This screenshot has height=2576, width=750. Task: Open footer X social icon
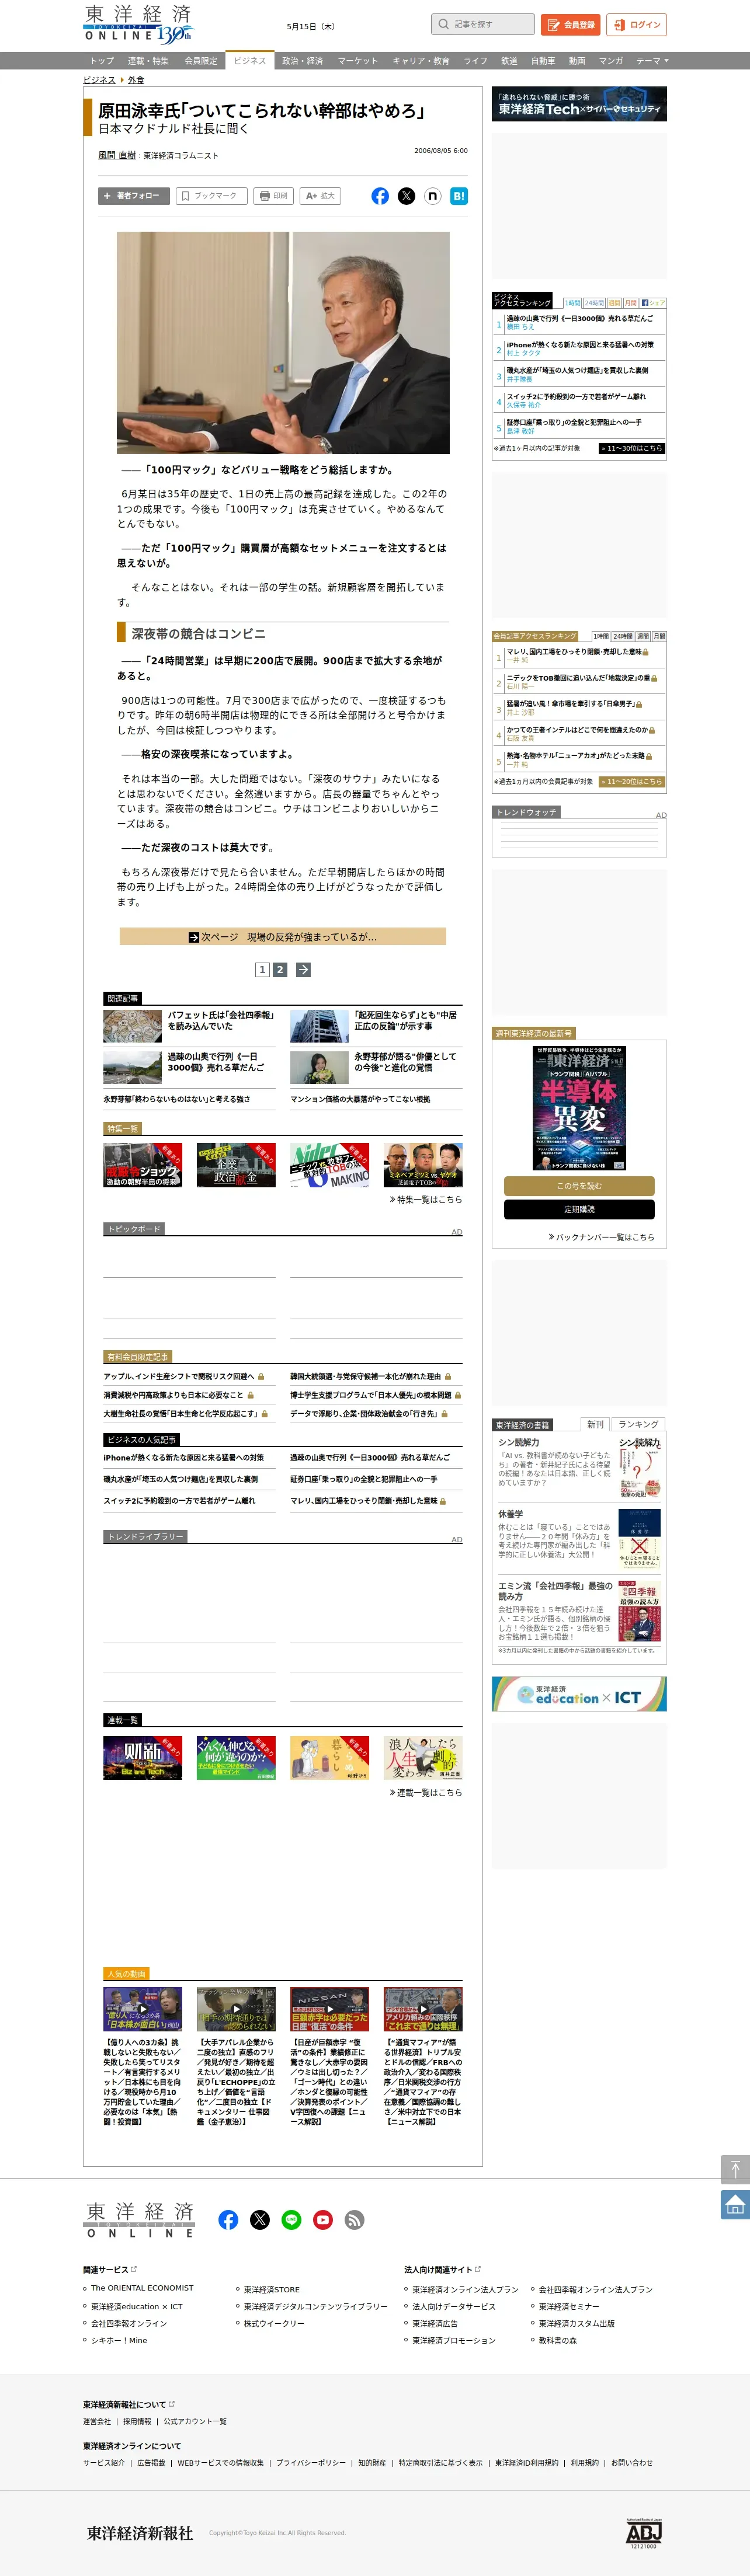(x=260, y=2219)
